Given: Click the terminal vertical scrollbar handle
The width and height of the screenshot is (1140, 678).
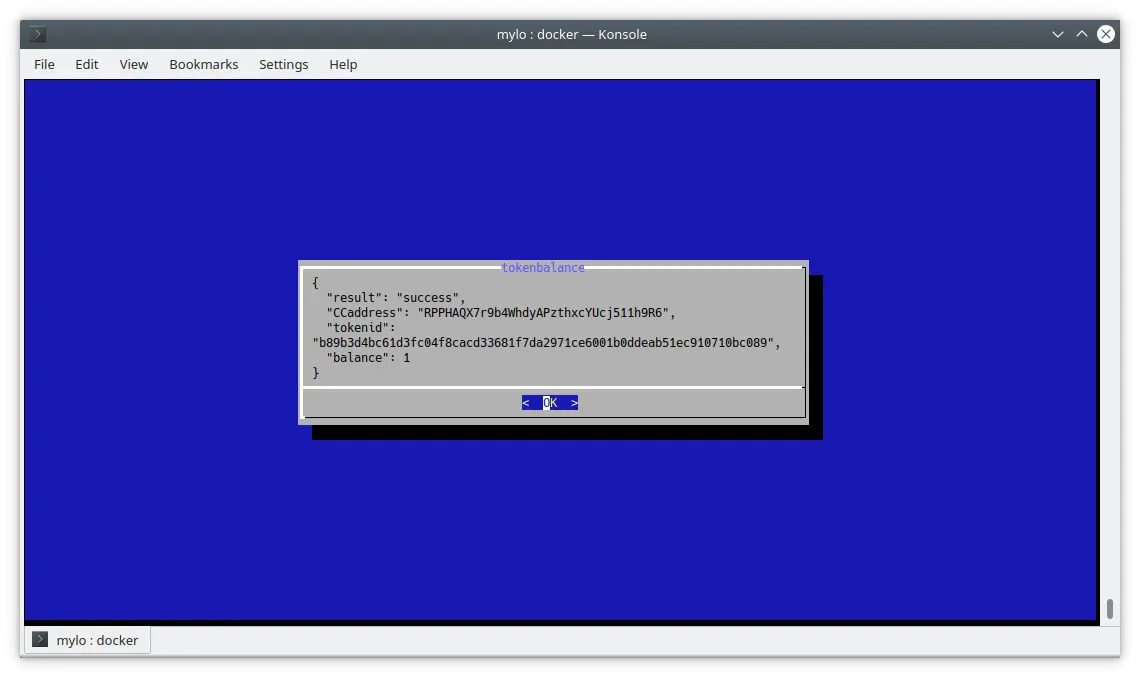Looking at the screenshot, I should pos(1109,609).
